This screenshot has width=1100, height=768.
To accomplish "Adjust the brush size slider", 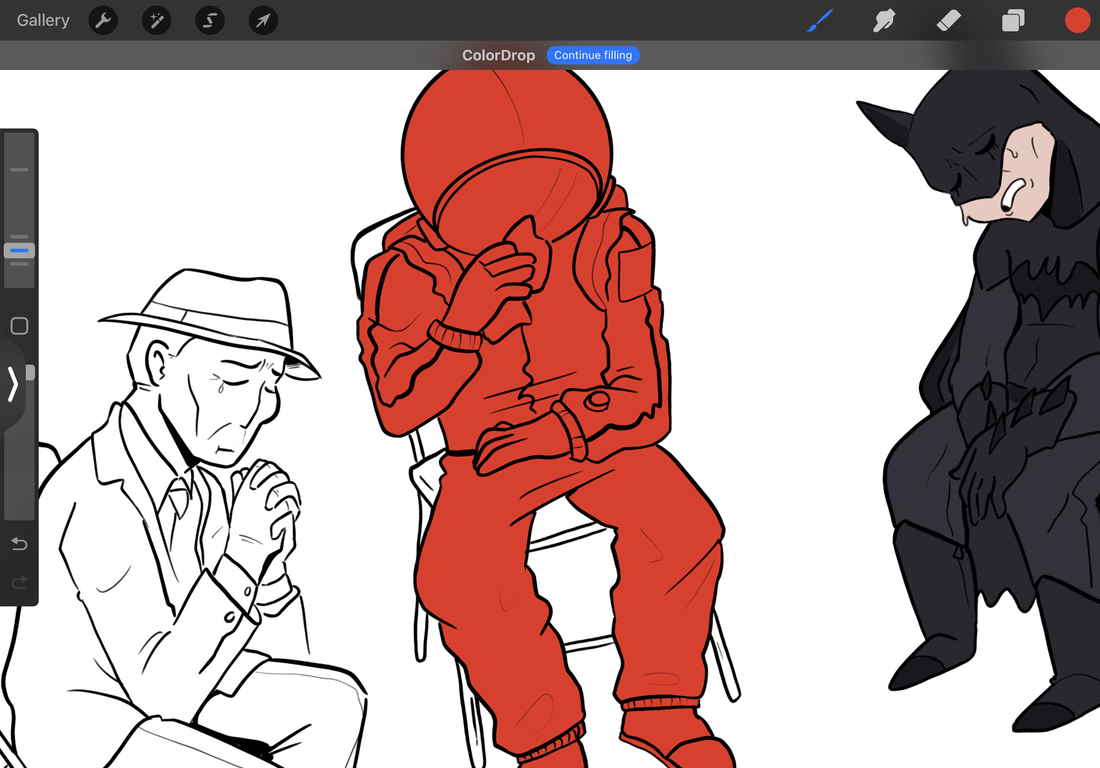I will pos(20,210).
